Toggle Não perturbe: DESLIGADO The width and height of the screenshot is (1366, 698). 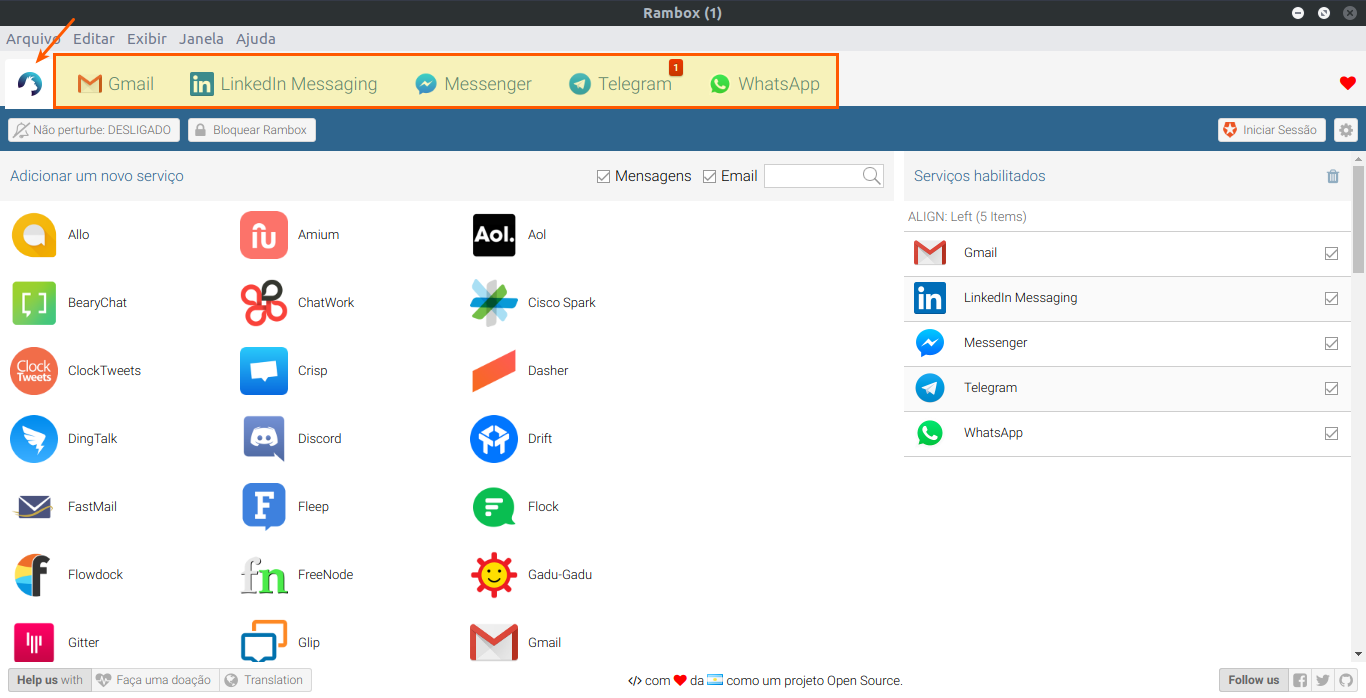point(95,130)
